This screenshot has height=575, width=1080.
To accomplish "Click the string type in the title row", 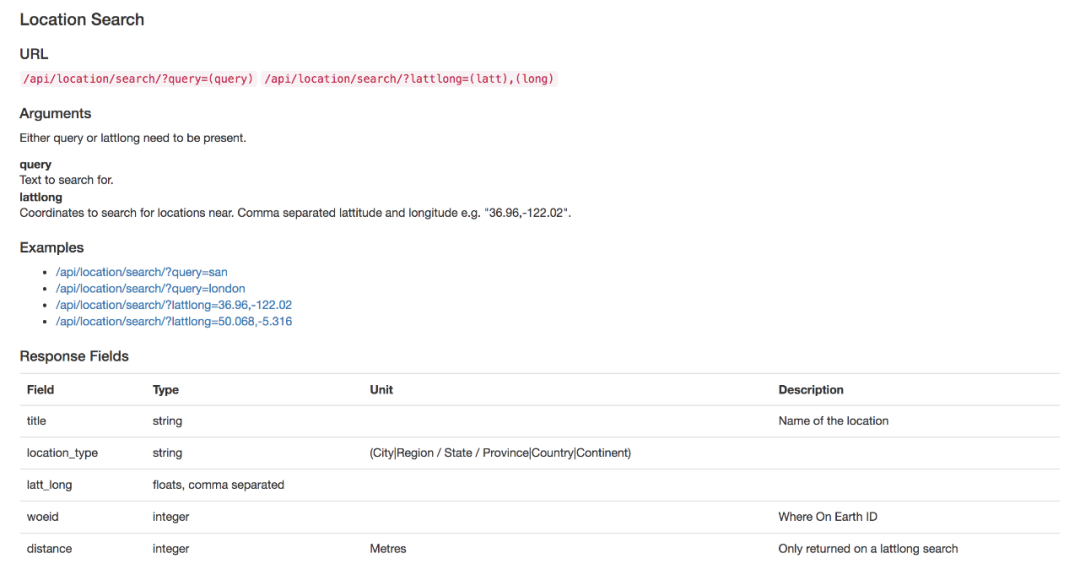I will [167, 421].
